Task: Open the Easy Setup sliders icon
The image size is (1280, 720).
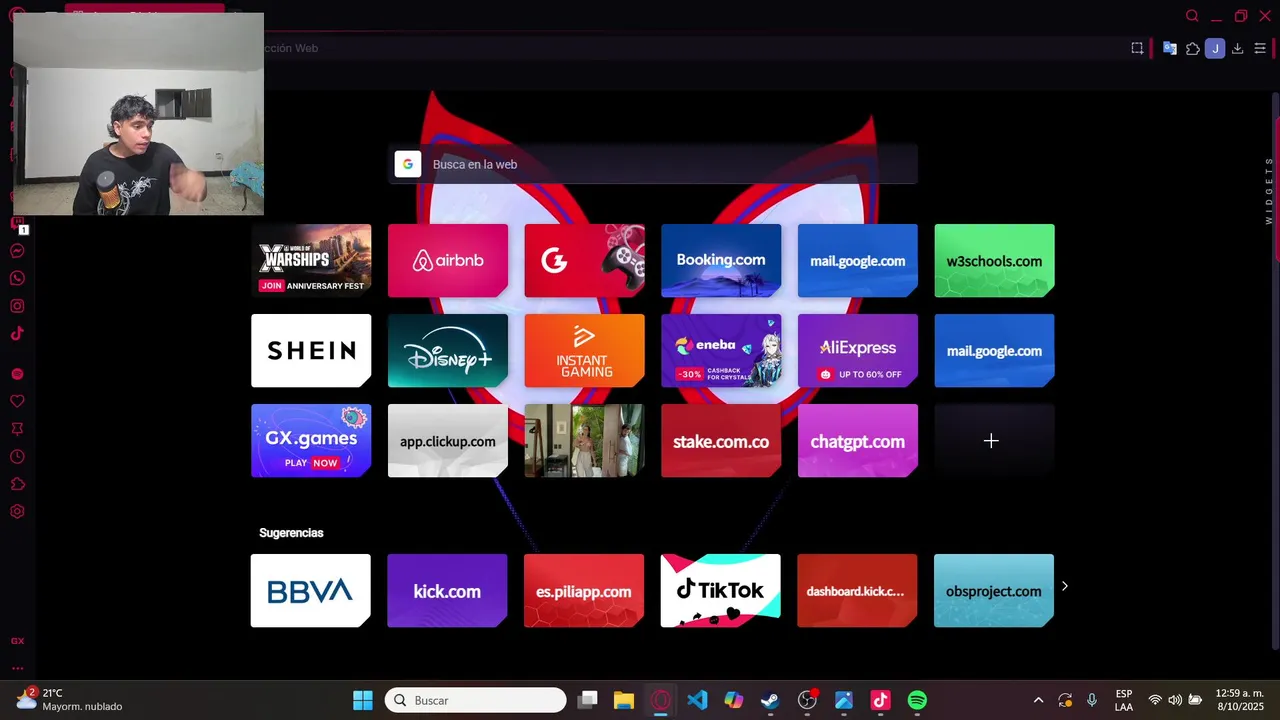Action: tap(1260, 48)
